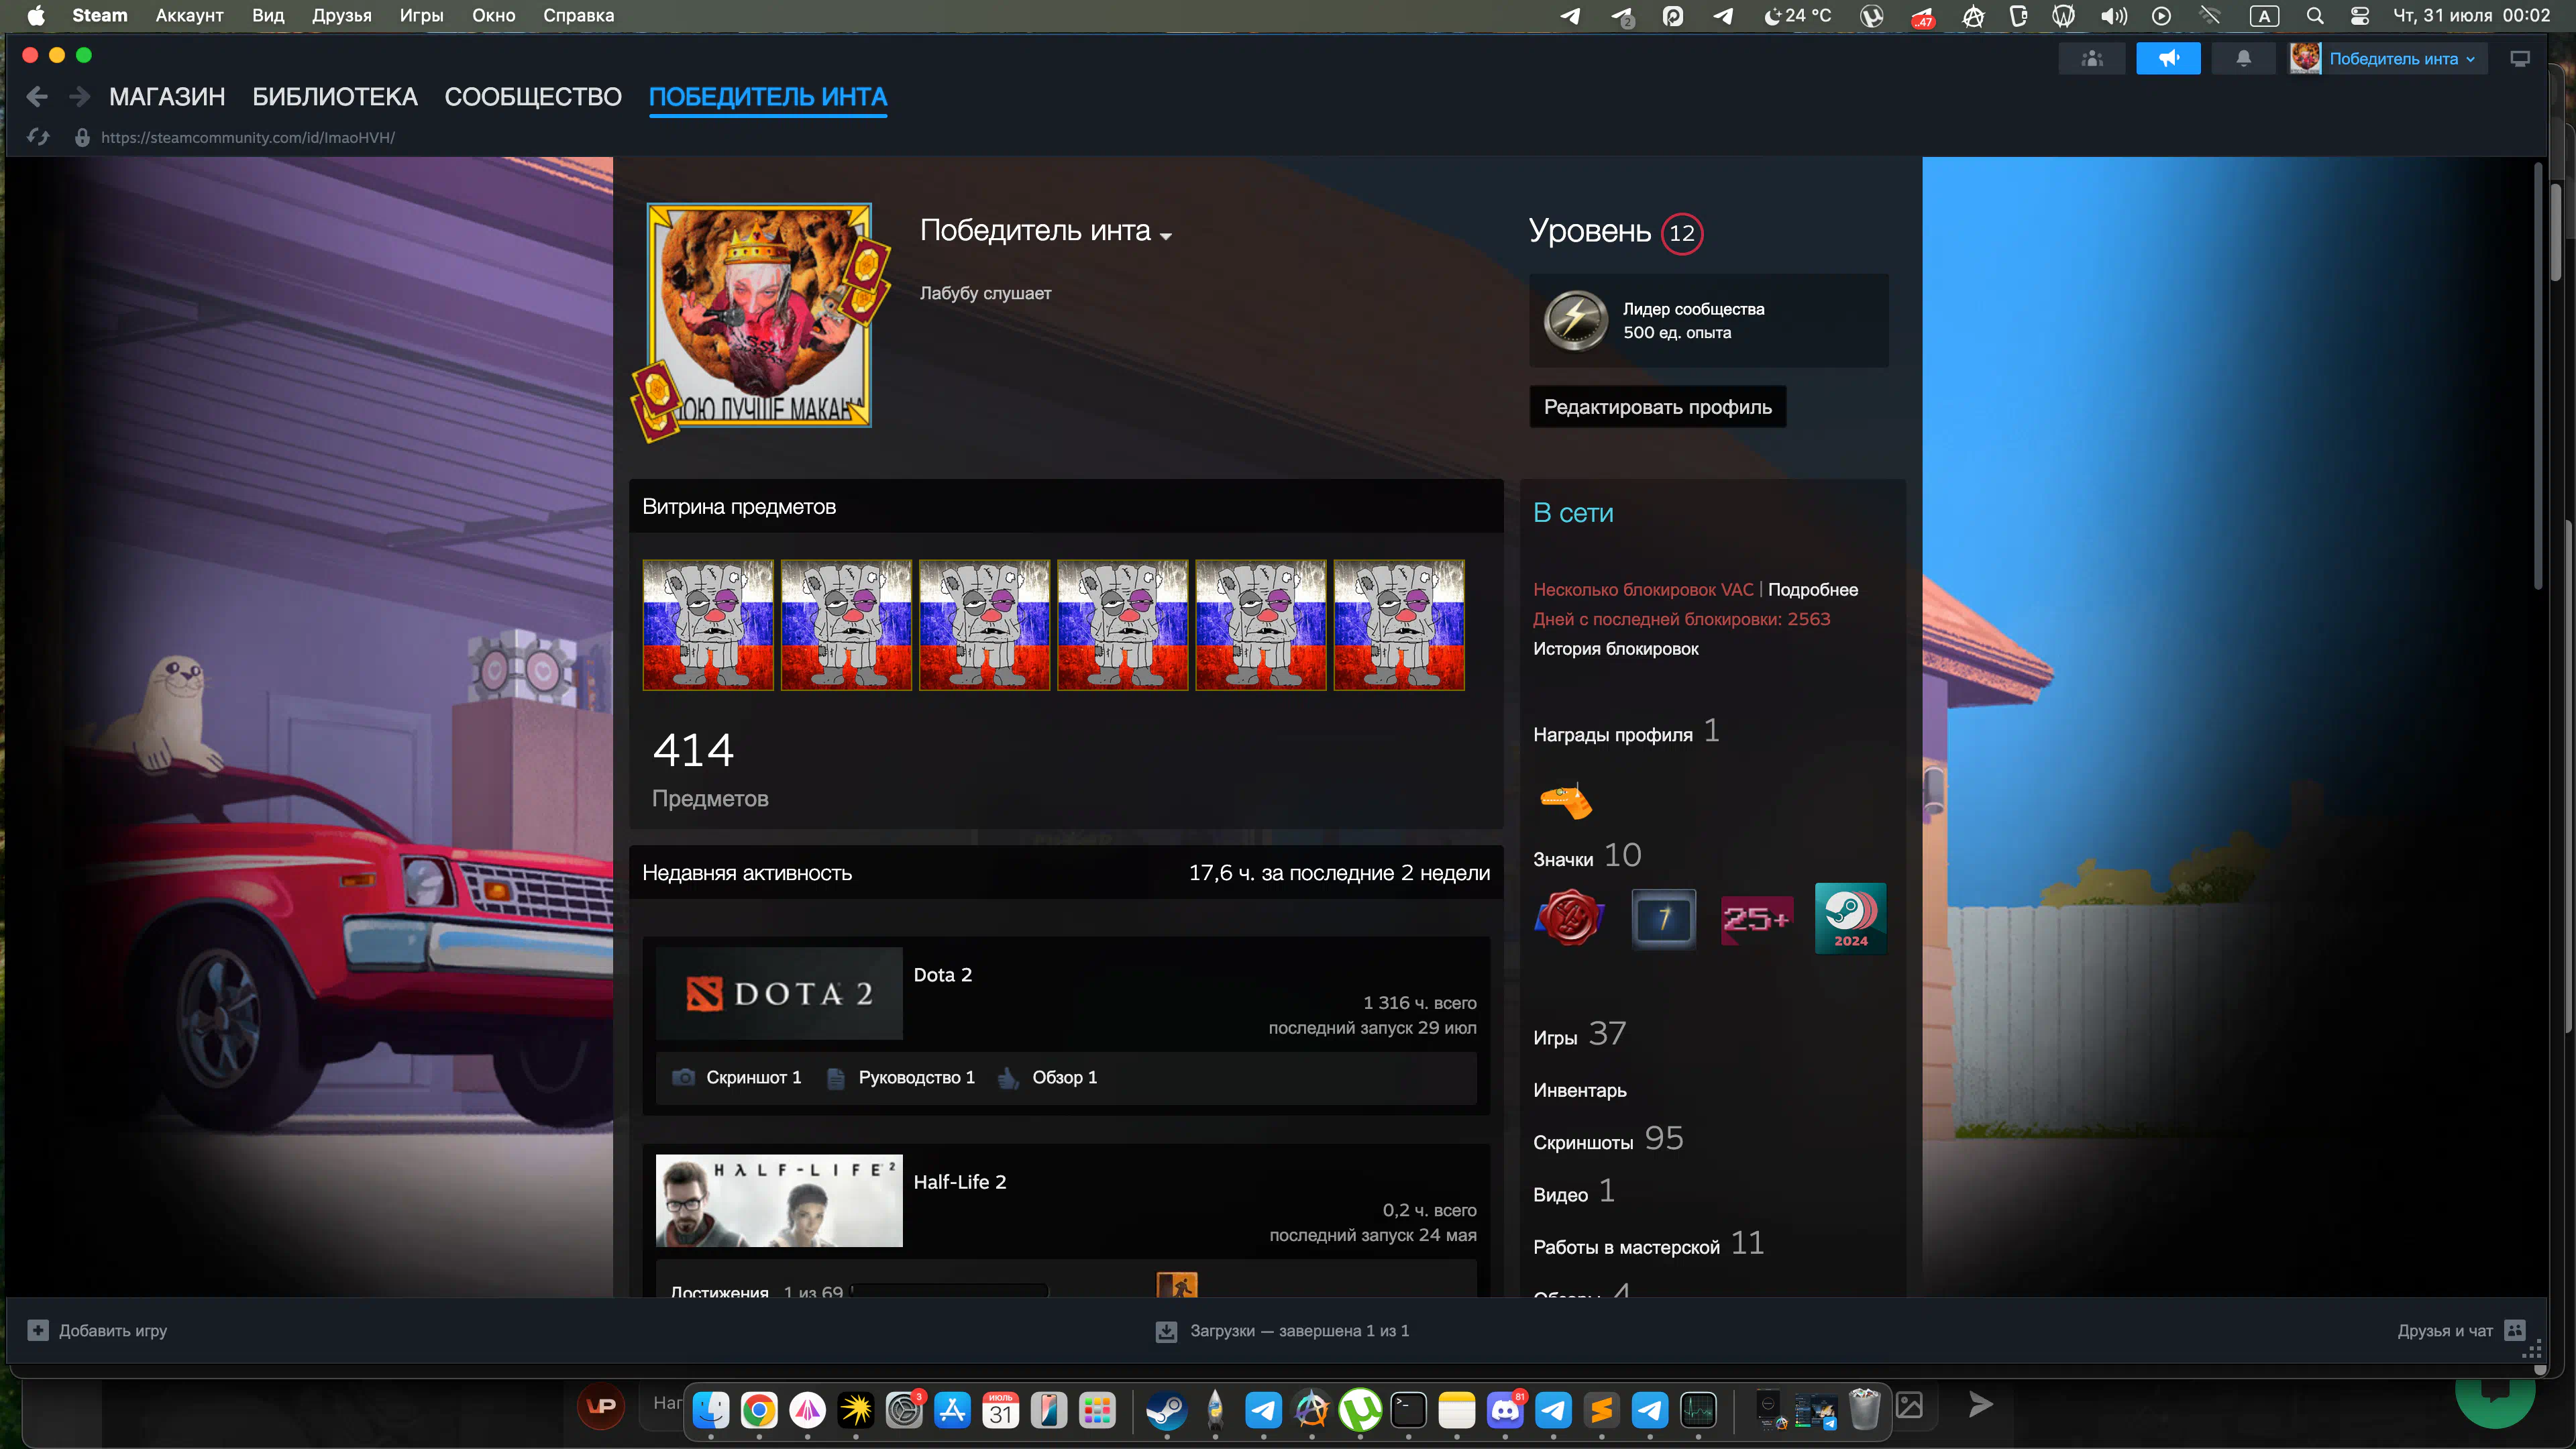
Task: Open Google Chrome from the Dock
Action: point(759,1410)
